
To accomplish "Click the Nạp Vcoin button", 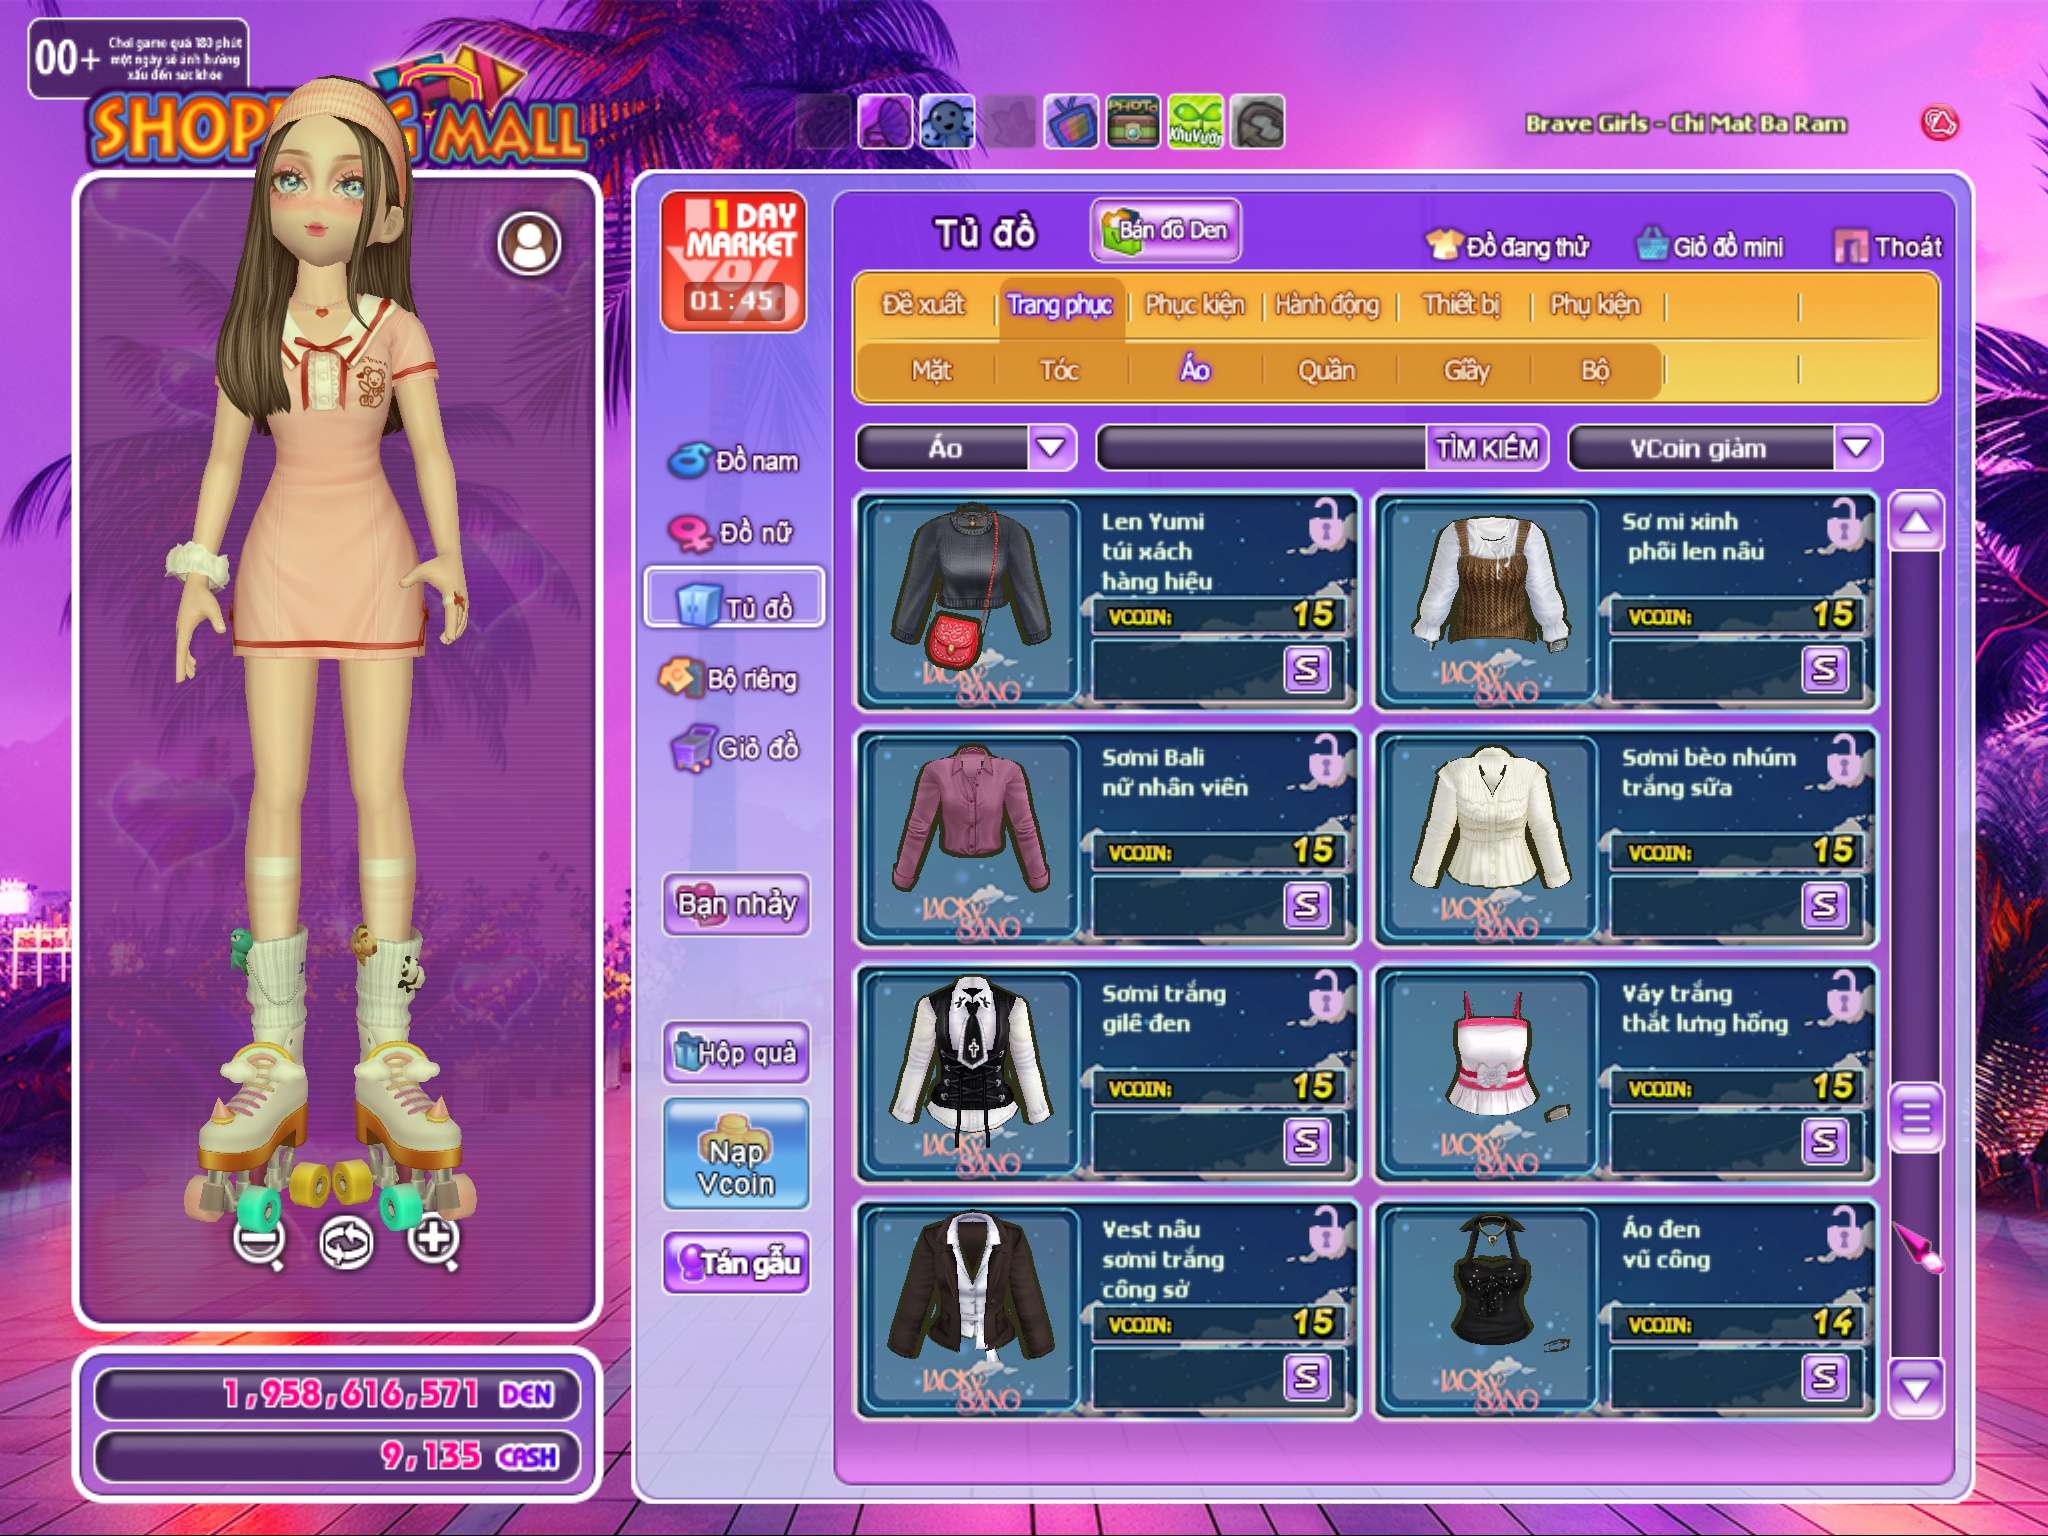I will 736,1153.
